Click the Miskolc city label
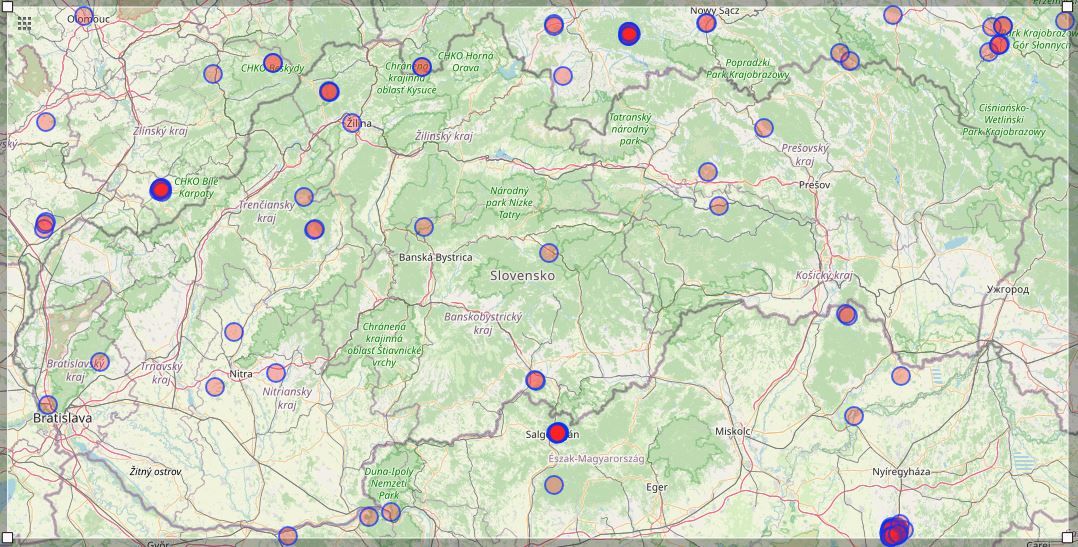 (x=733, y=431)
